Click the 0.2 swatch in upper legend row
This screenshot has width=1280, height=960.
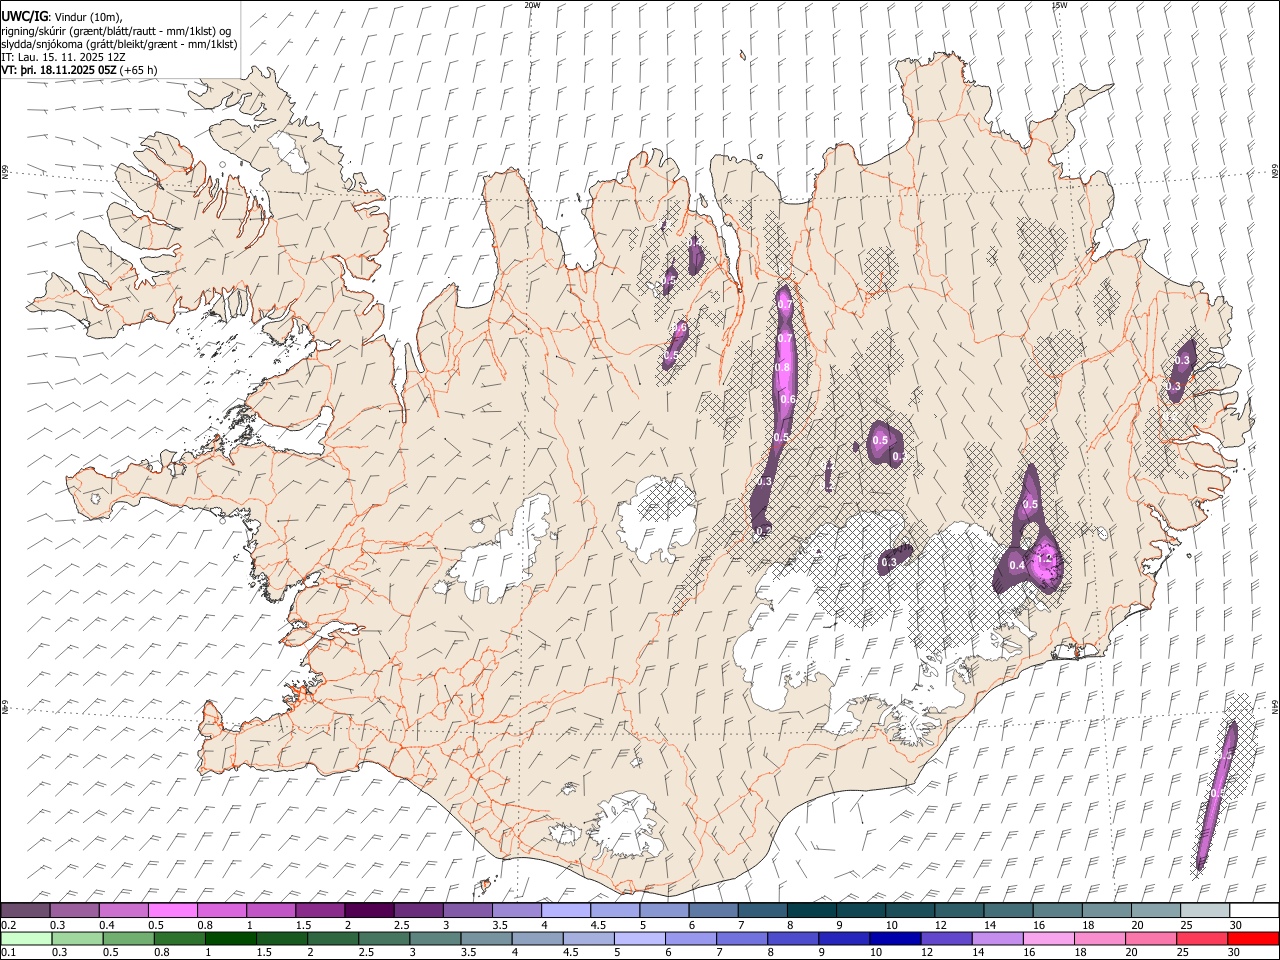[26, 910]
